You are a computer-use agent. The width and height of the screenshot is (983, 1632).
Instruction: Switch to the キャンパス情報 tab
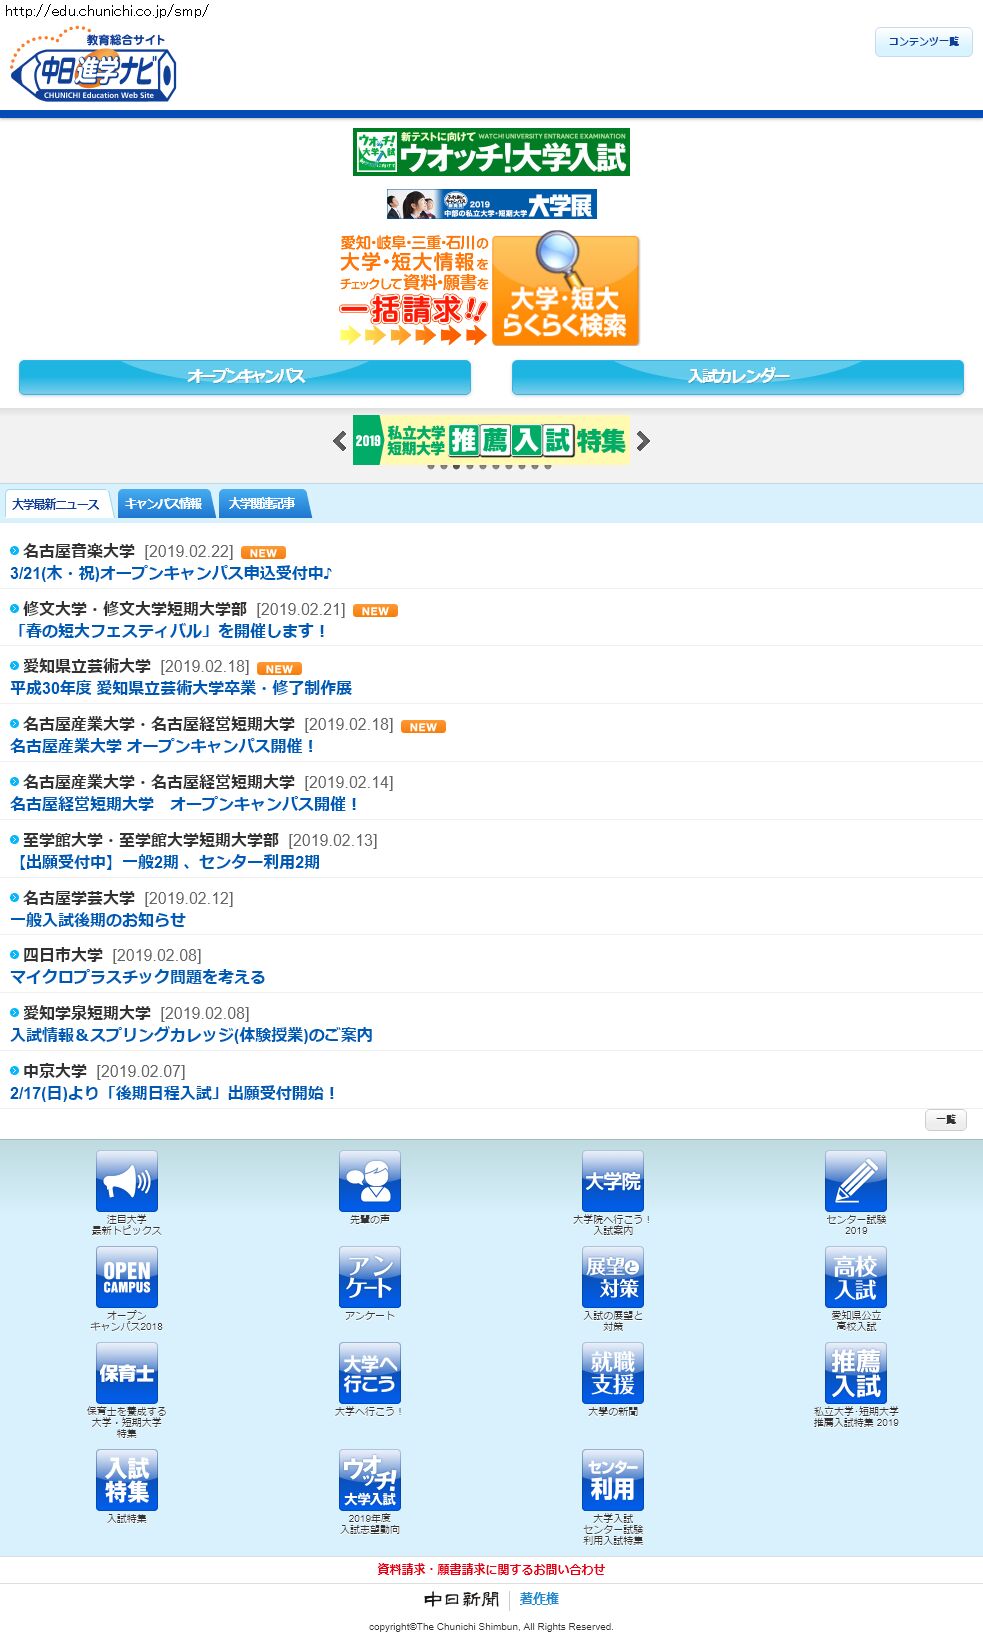[x=164, y=504]
